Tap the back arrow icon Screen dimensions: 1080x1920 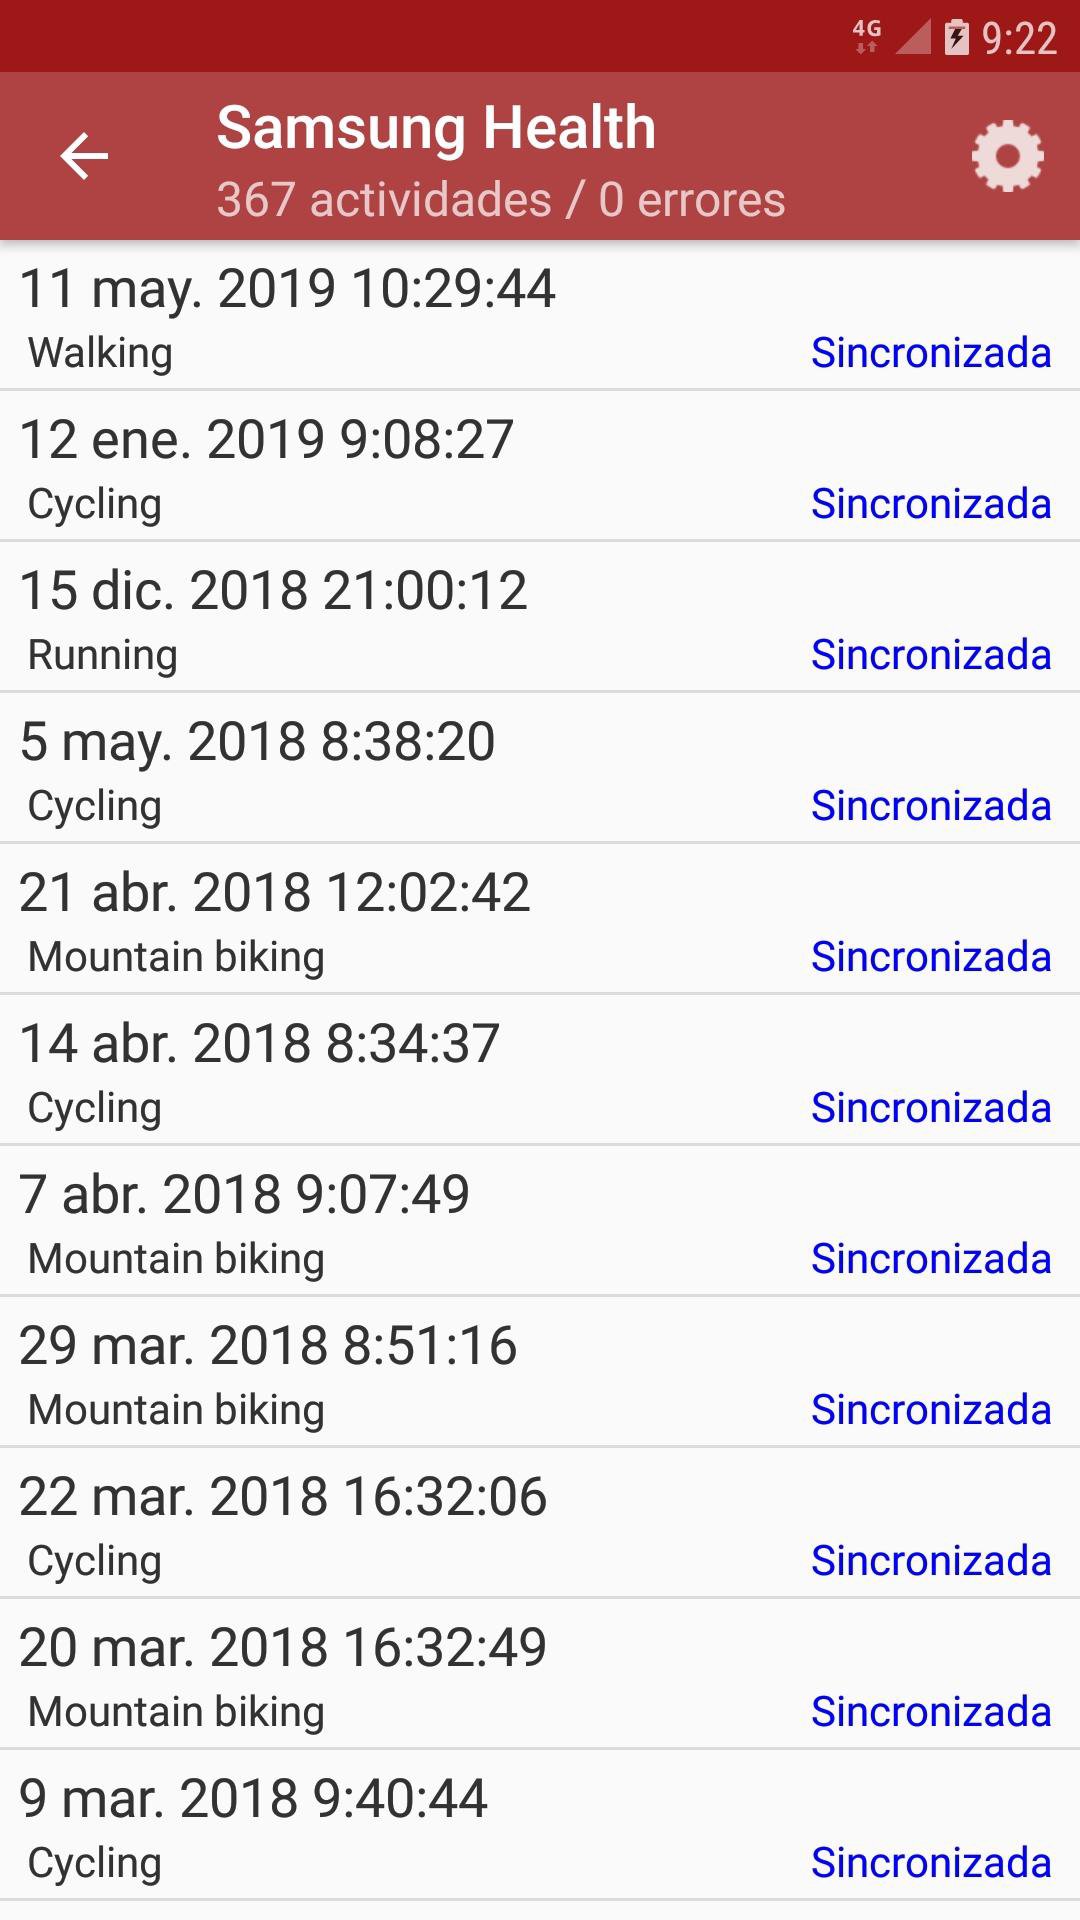coord(84,157)
